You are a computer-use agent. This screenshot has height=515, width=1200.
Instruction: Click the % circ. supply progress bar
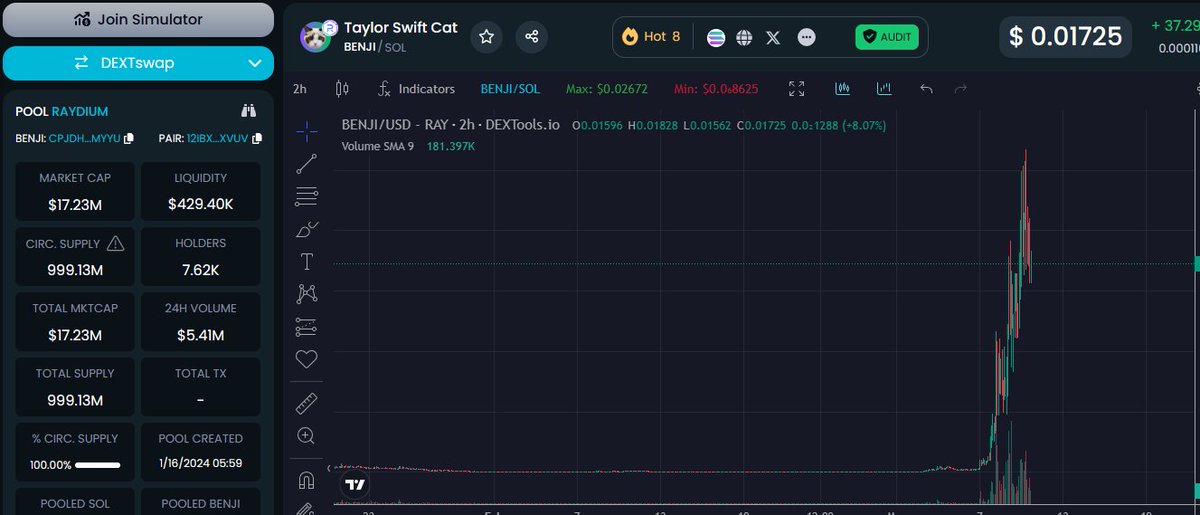pyautogui.click(x=98, y=465)
